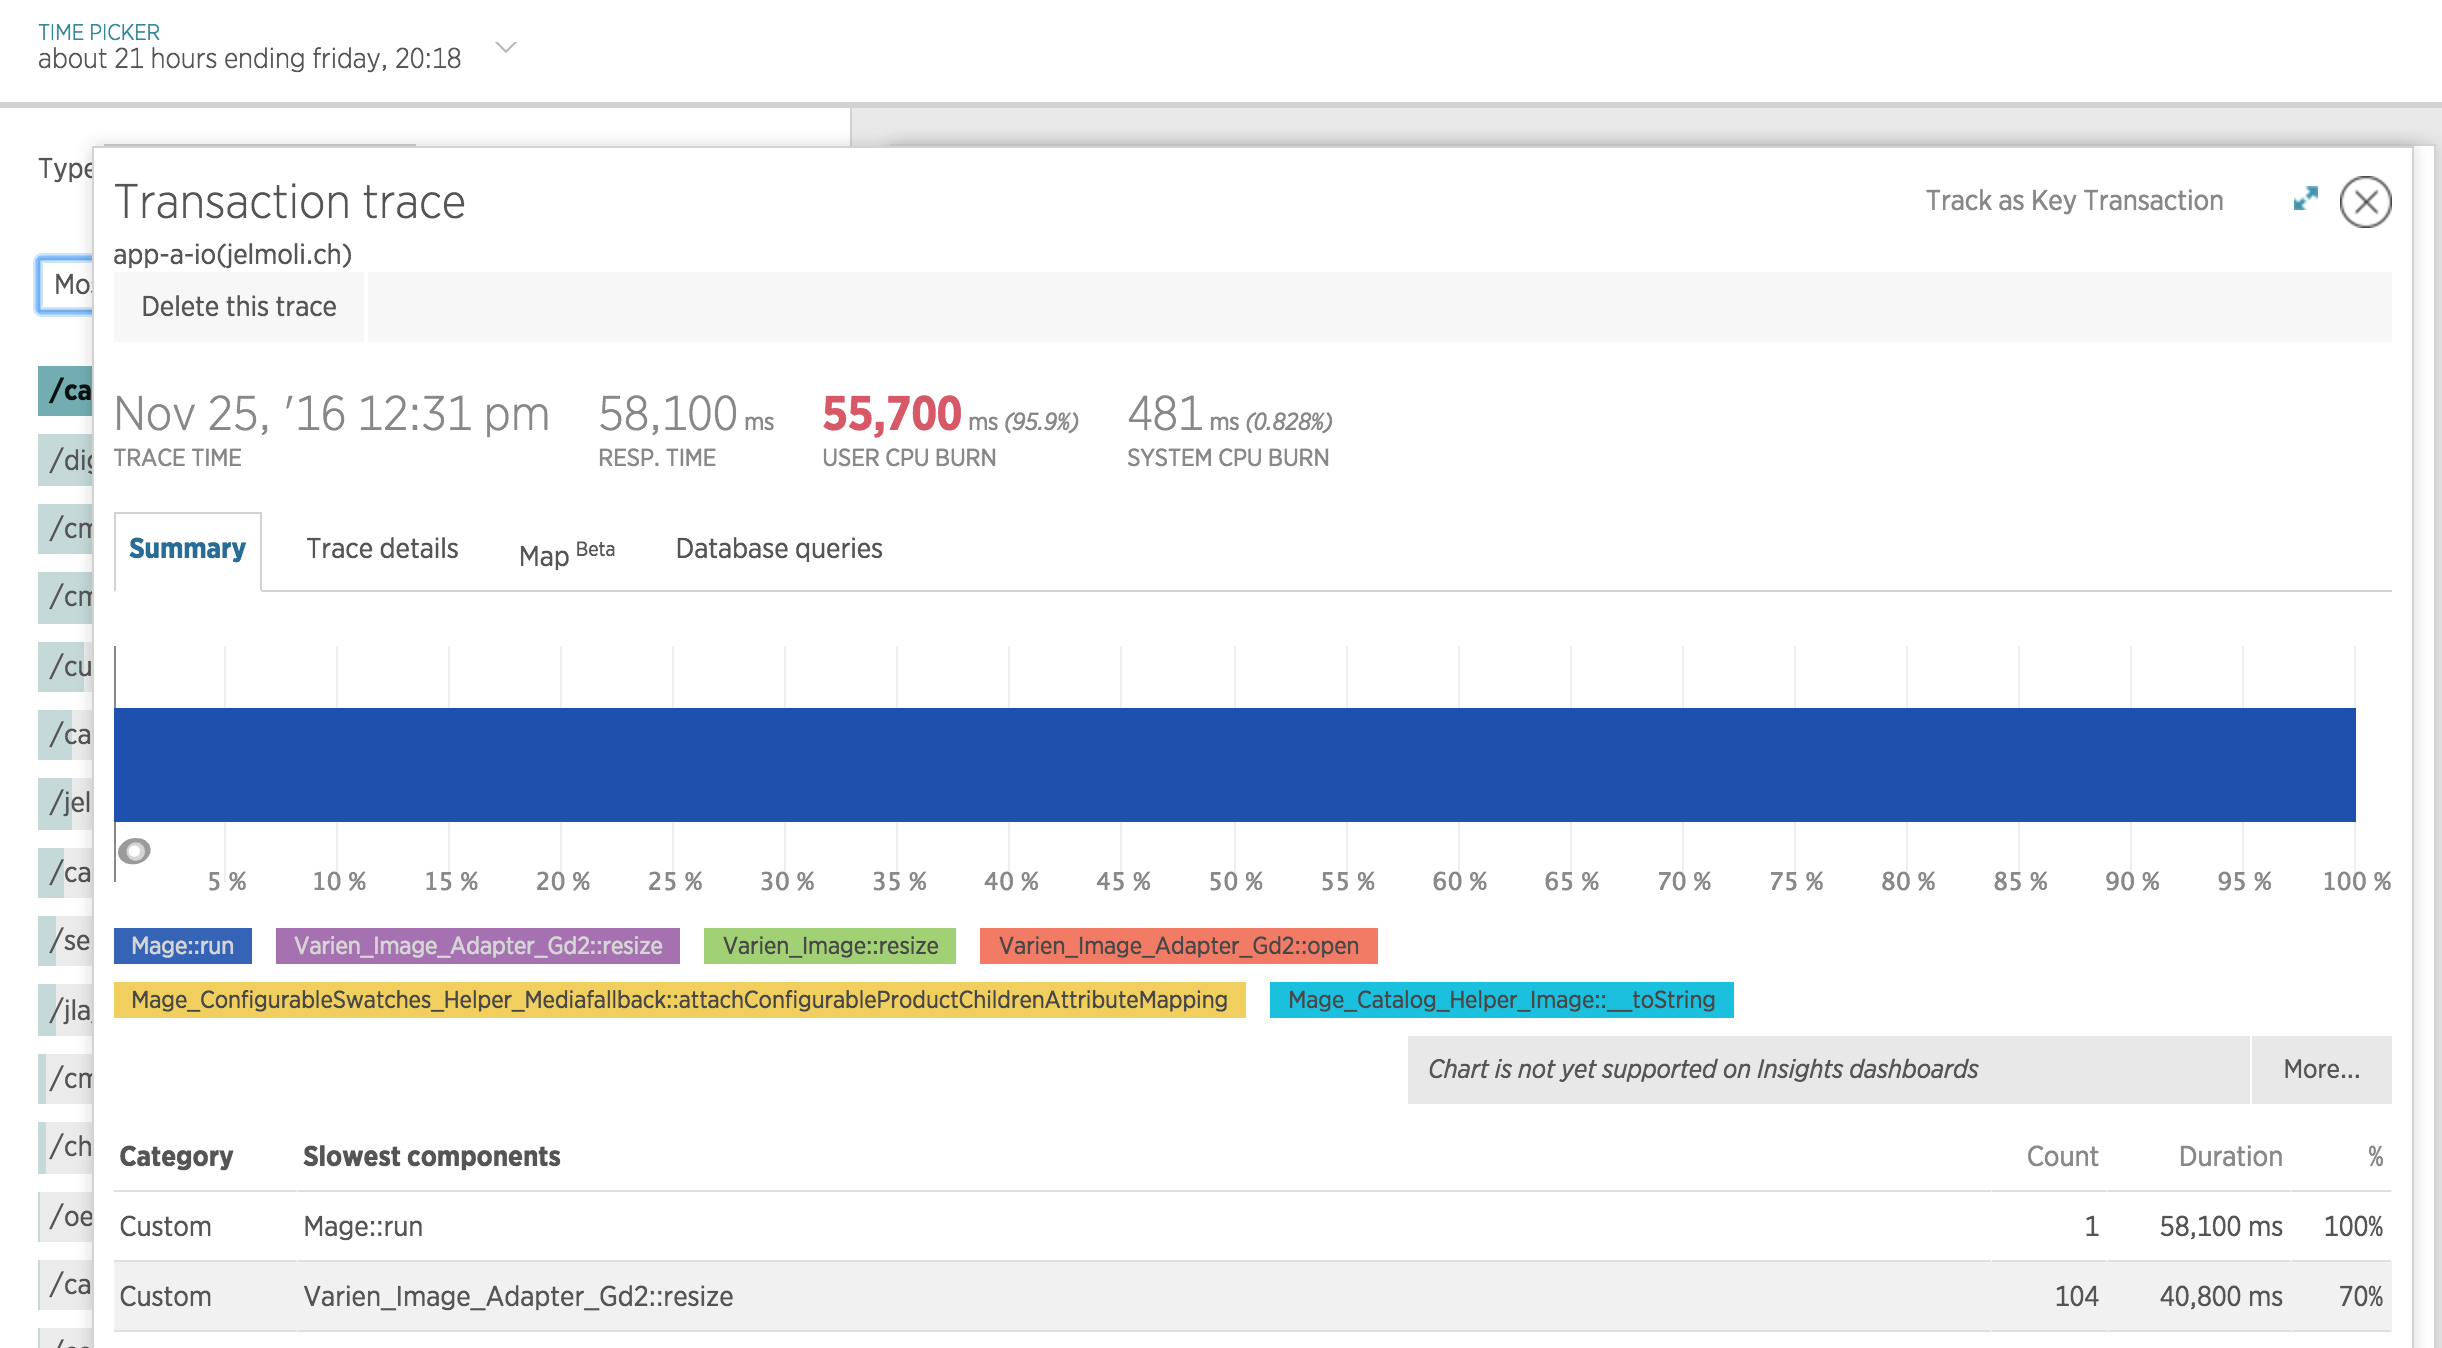Click the Mage::run row in slowest components
2442x1348 pixels.
tap(1253, 1227)
